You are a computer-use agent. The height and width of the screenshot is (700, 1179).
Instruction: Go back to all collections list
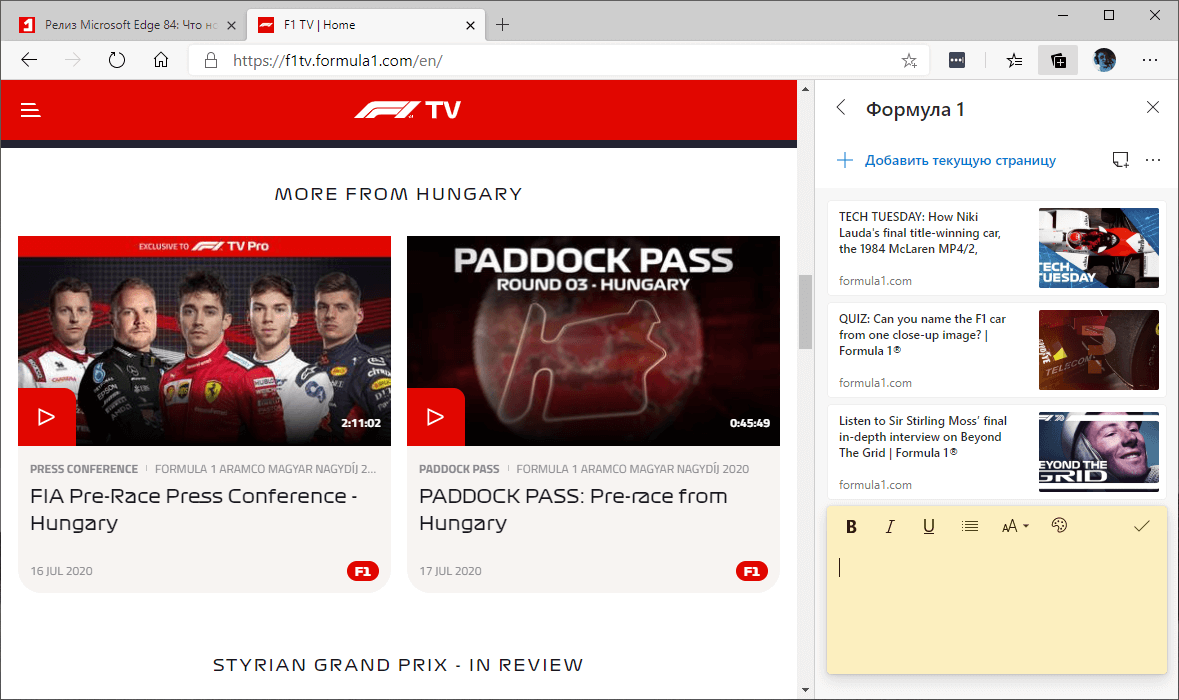[841, 108]
